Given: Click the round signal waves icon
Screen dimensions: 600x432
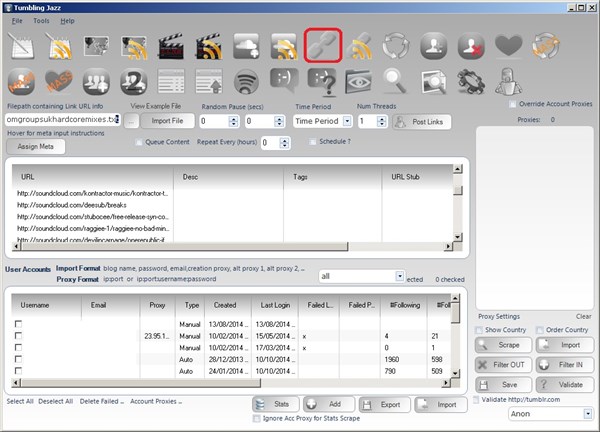Looking at the screenshot, I should [x=246, y=82].
